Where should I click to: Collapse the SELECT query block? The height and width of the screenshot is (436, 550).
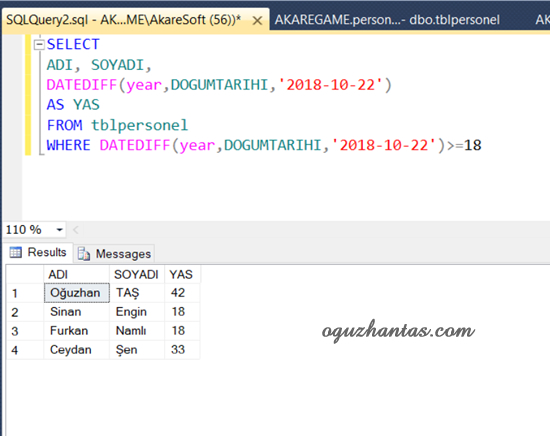pos(39,45)
